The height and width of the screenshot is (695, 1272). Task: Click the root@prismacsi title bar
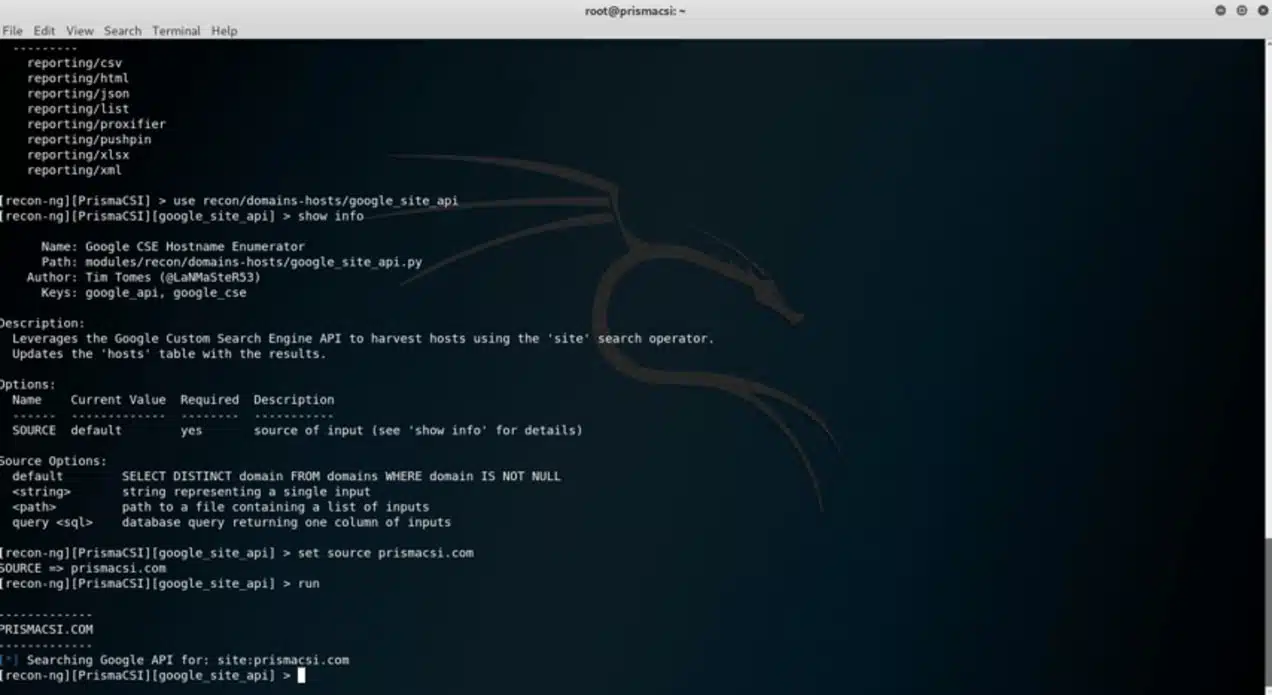636,10
